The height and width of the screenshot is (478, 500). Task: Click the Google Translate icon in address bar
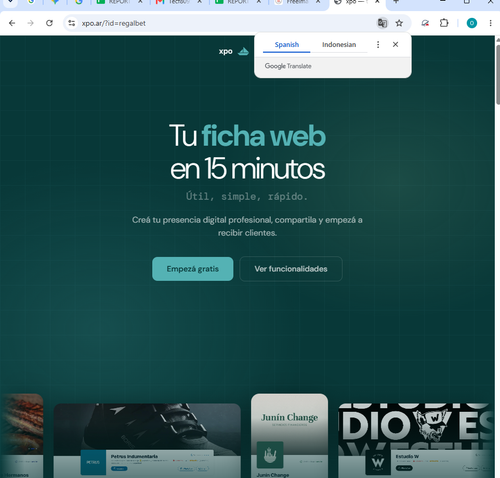click(x=382, y=23)
